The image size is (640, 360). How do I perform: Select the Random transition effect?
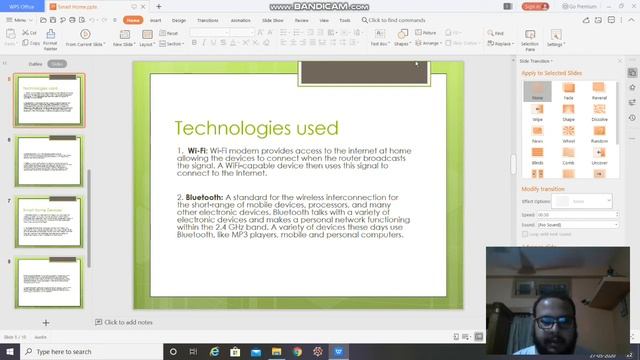tap(599, 134)
